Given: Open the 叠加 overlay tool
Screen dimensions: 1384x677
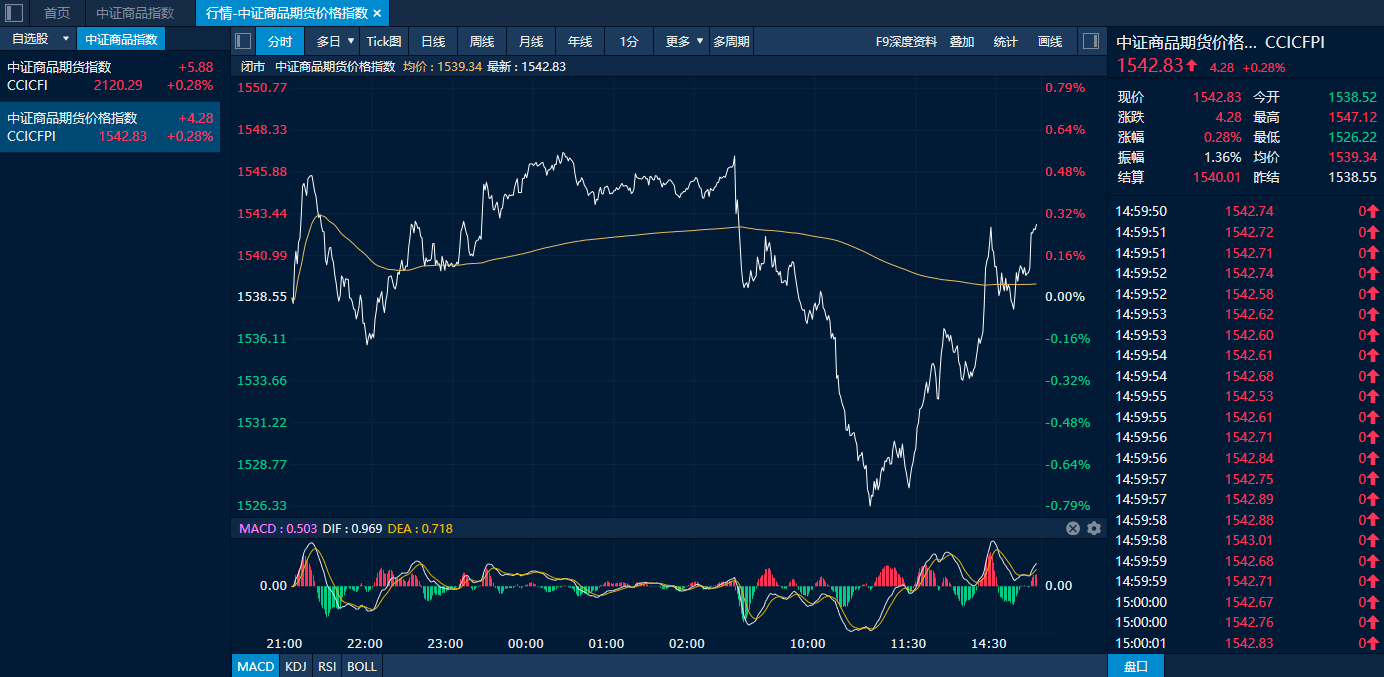Looking at the screenshot, I should pyautogui.click(x=962, y=41).
